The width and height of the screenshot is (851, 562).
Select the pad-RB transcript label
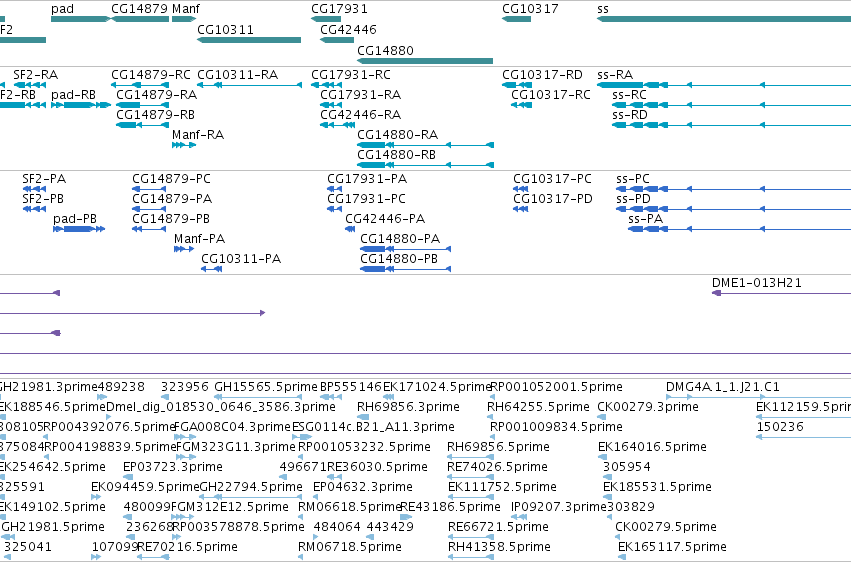pyautogui.click(x=73, y=95)
